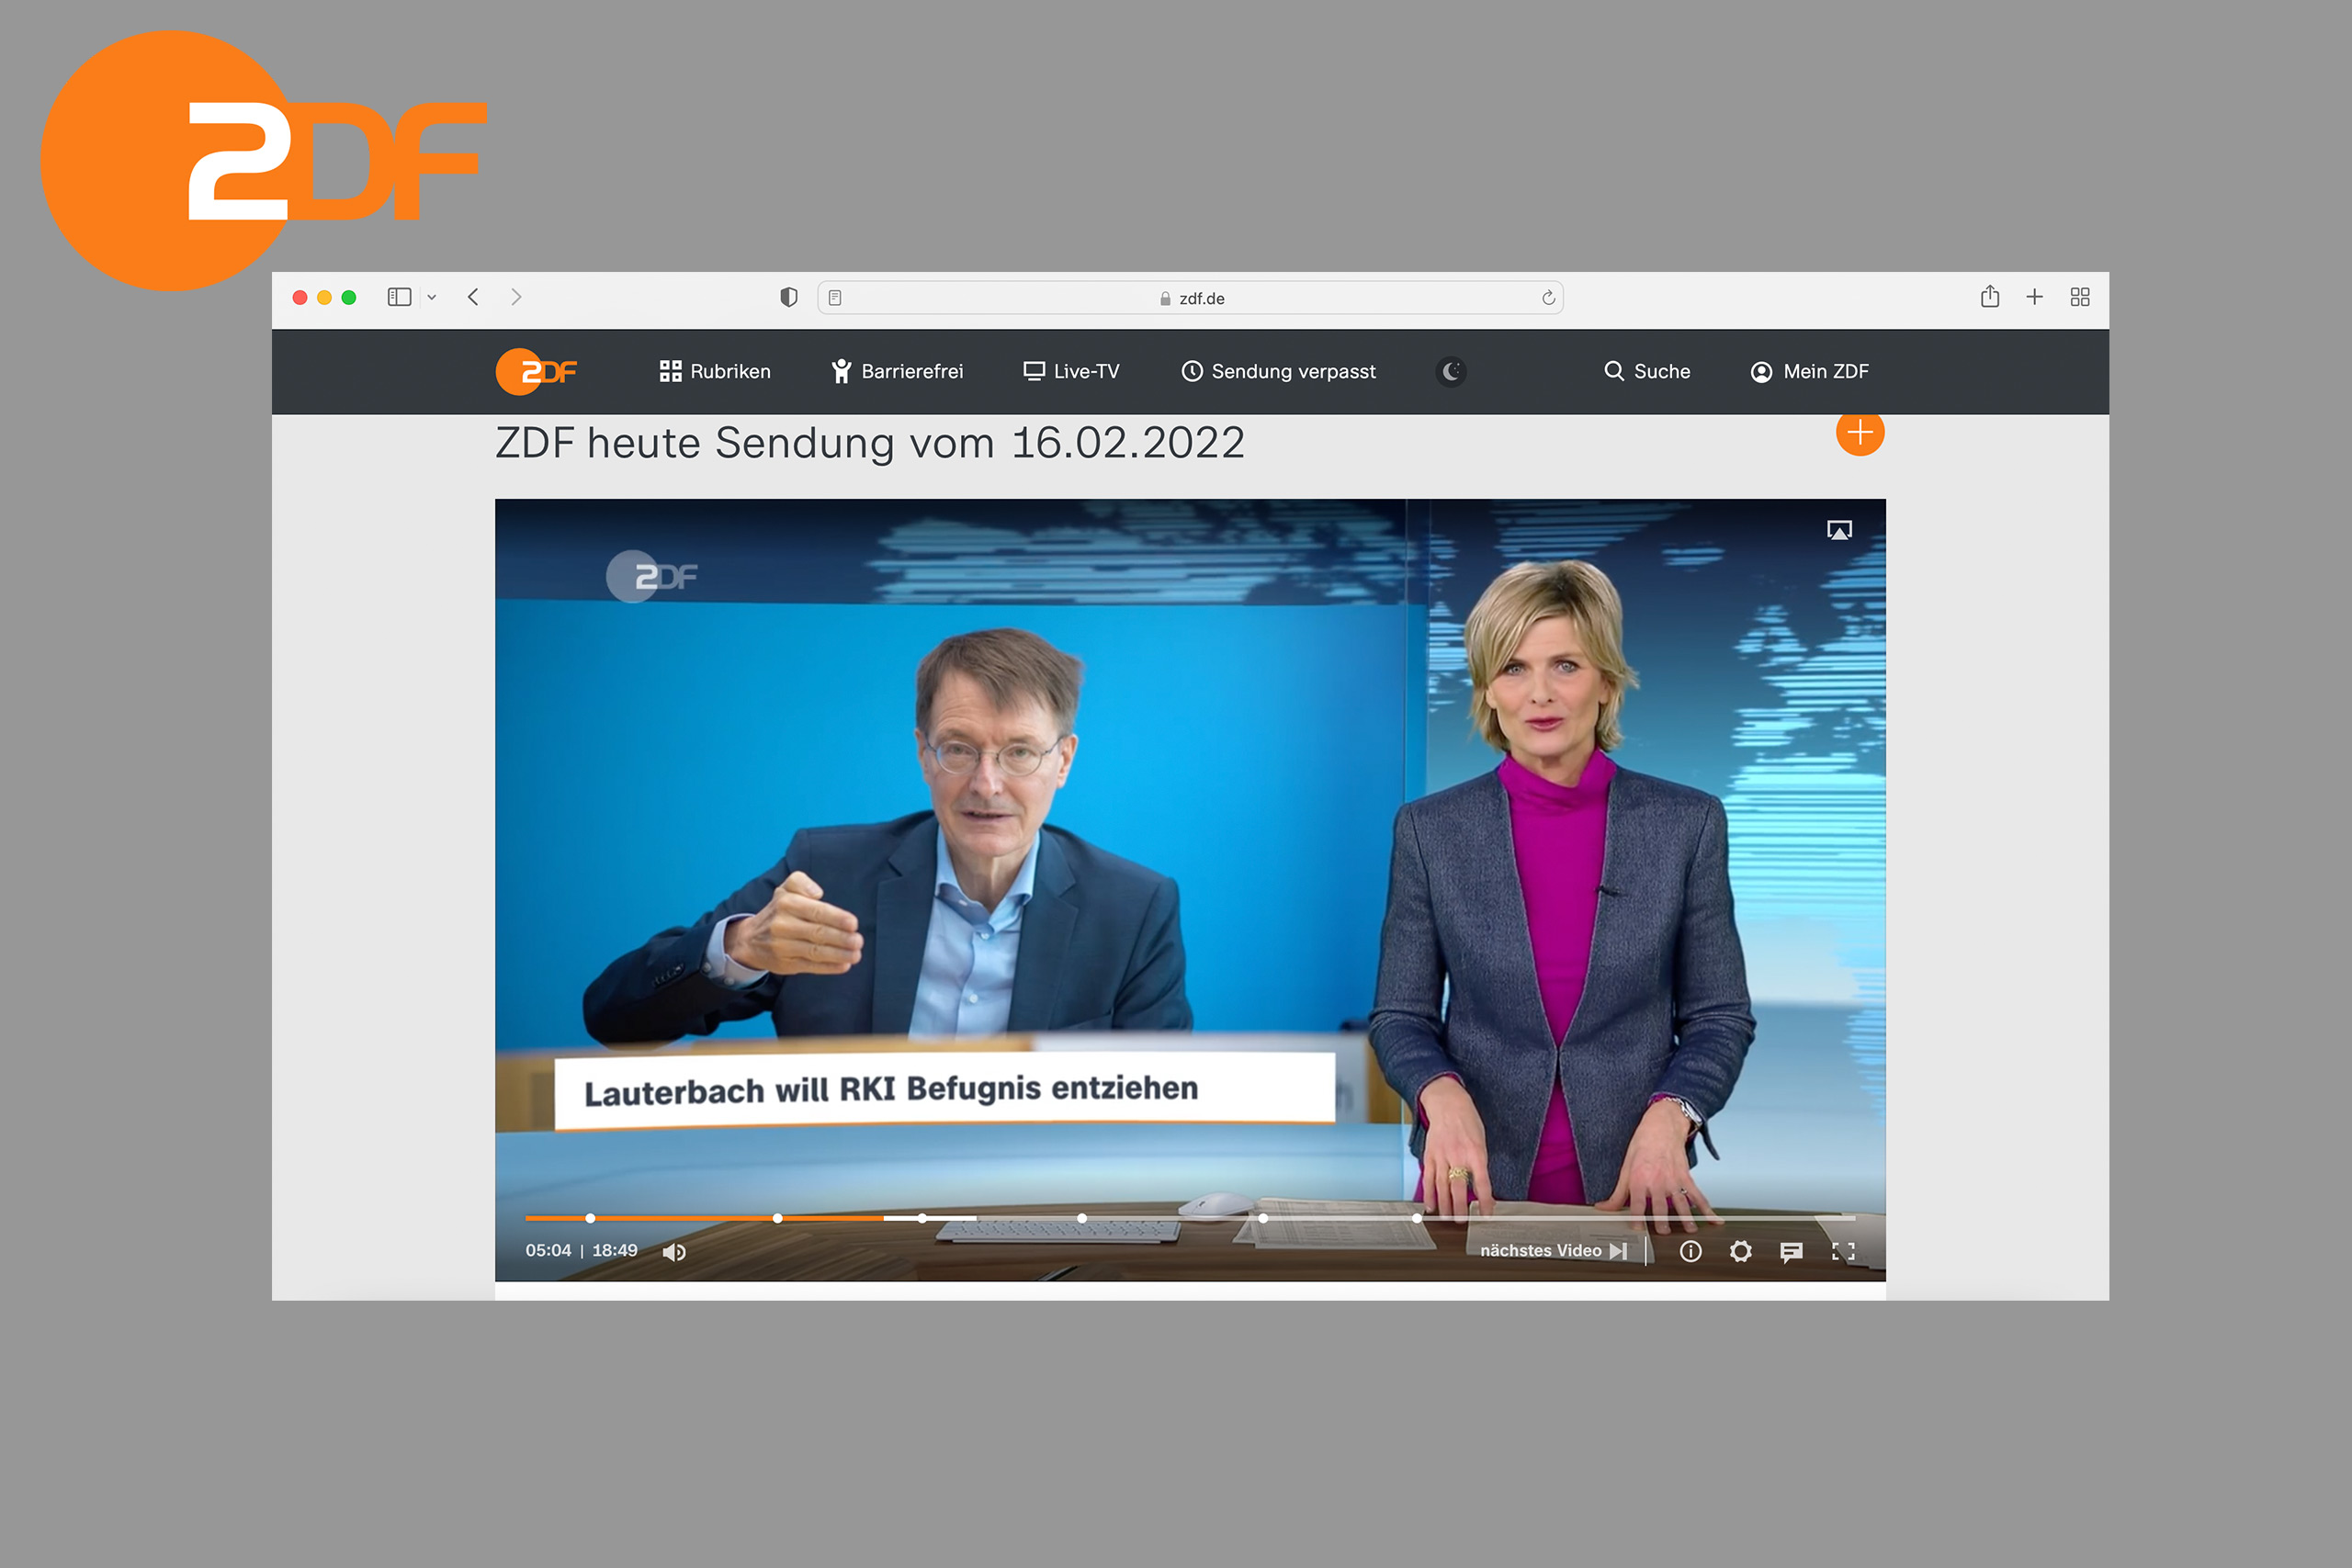The width and height of the screenshot is (2352, 1568).
Task: Expand the sidebar options chevron
Action: pyautogui.click(x=432, y=297)
